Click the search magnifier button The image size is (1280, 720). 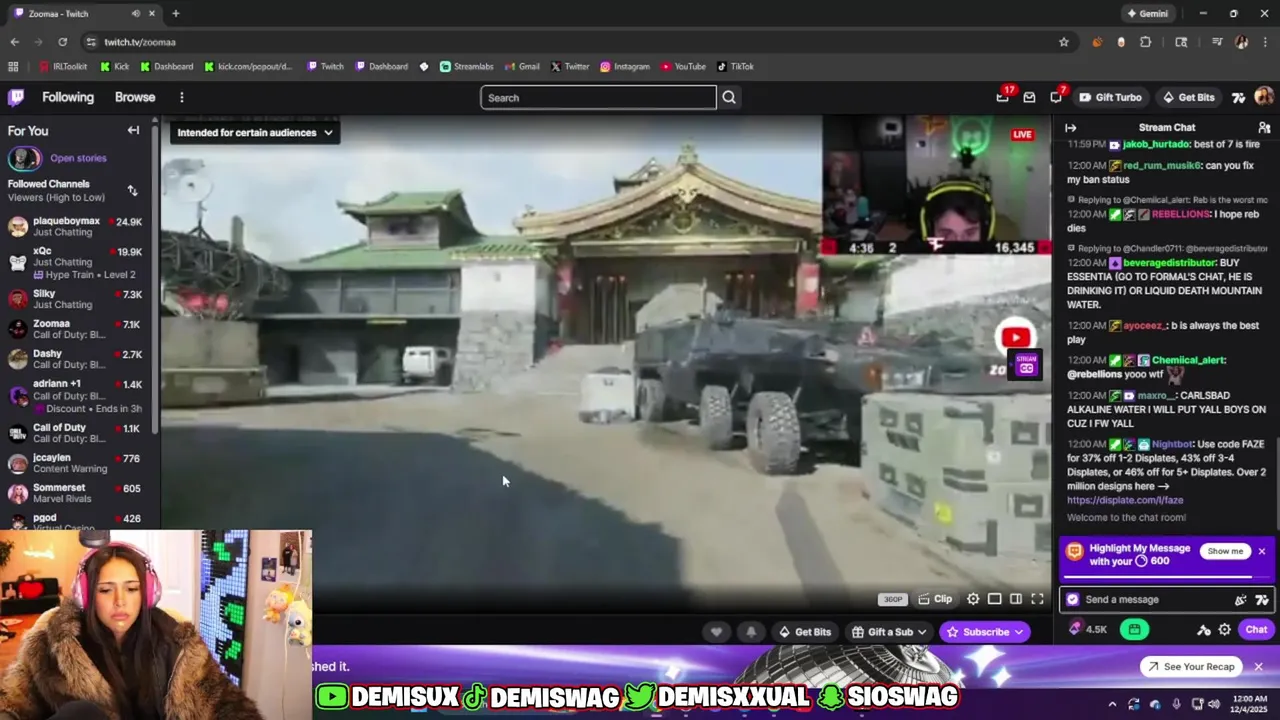tap(729, 97)
